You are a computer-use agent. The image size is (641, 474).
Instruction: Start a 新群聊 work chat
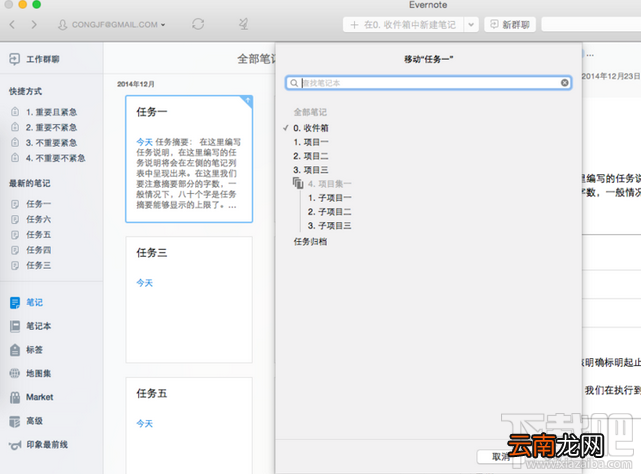[x=510, y=25]
